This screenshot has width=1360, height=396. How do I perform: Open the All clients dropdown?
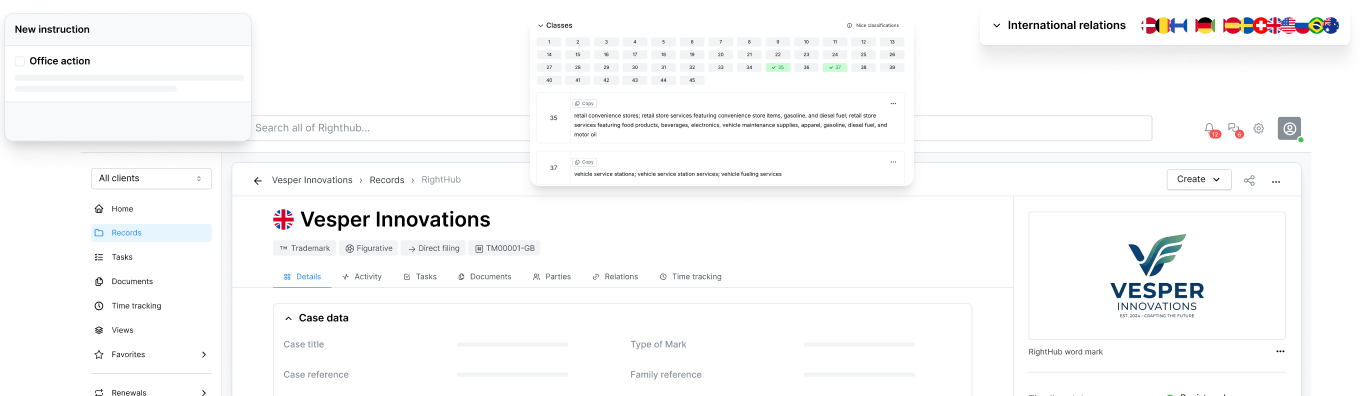click(x=151, y=178)
